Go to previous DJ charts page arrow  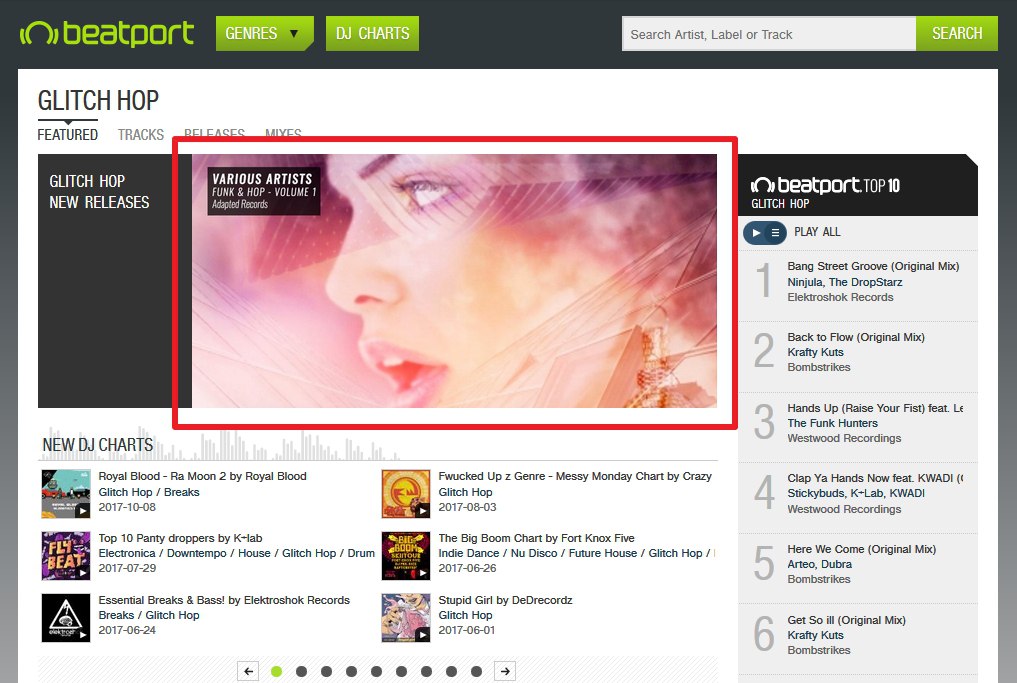click(249, 671)
